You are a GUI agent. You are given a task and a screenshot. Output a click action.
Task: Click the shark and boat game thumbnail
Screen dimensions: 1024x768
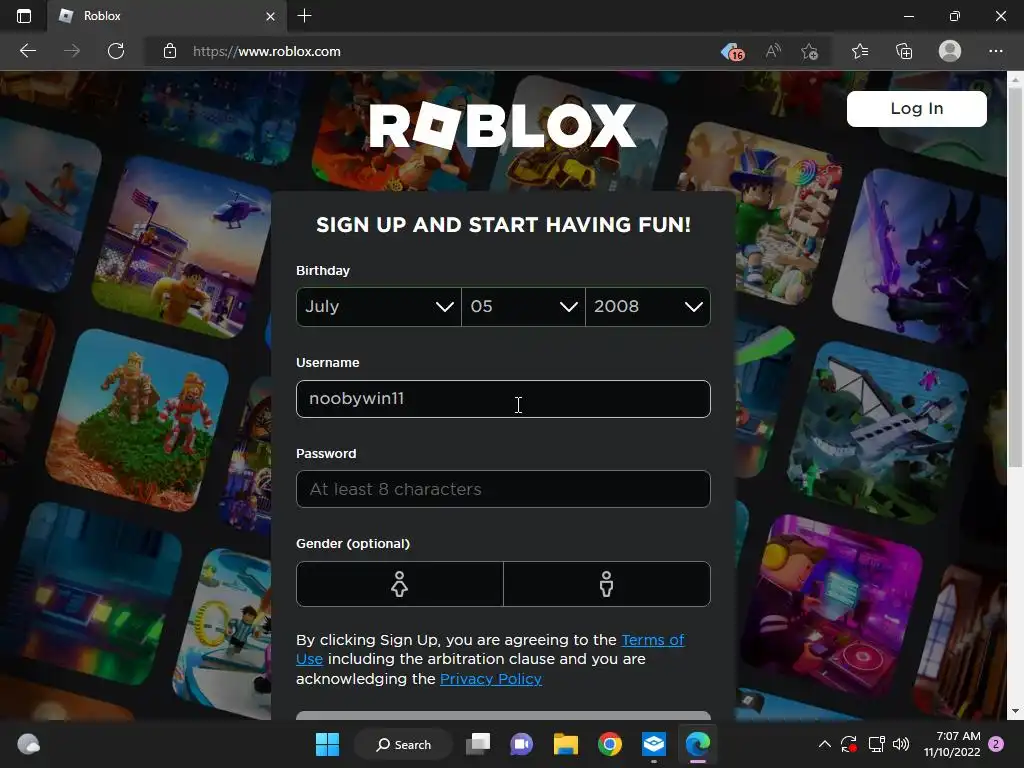pos(878,431)
